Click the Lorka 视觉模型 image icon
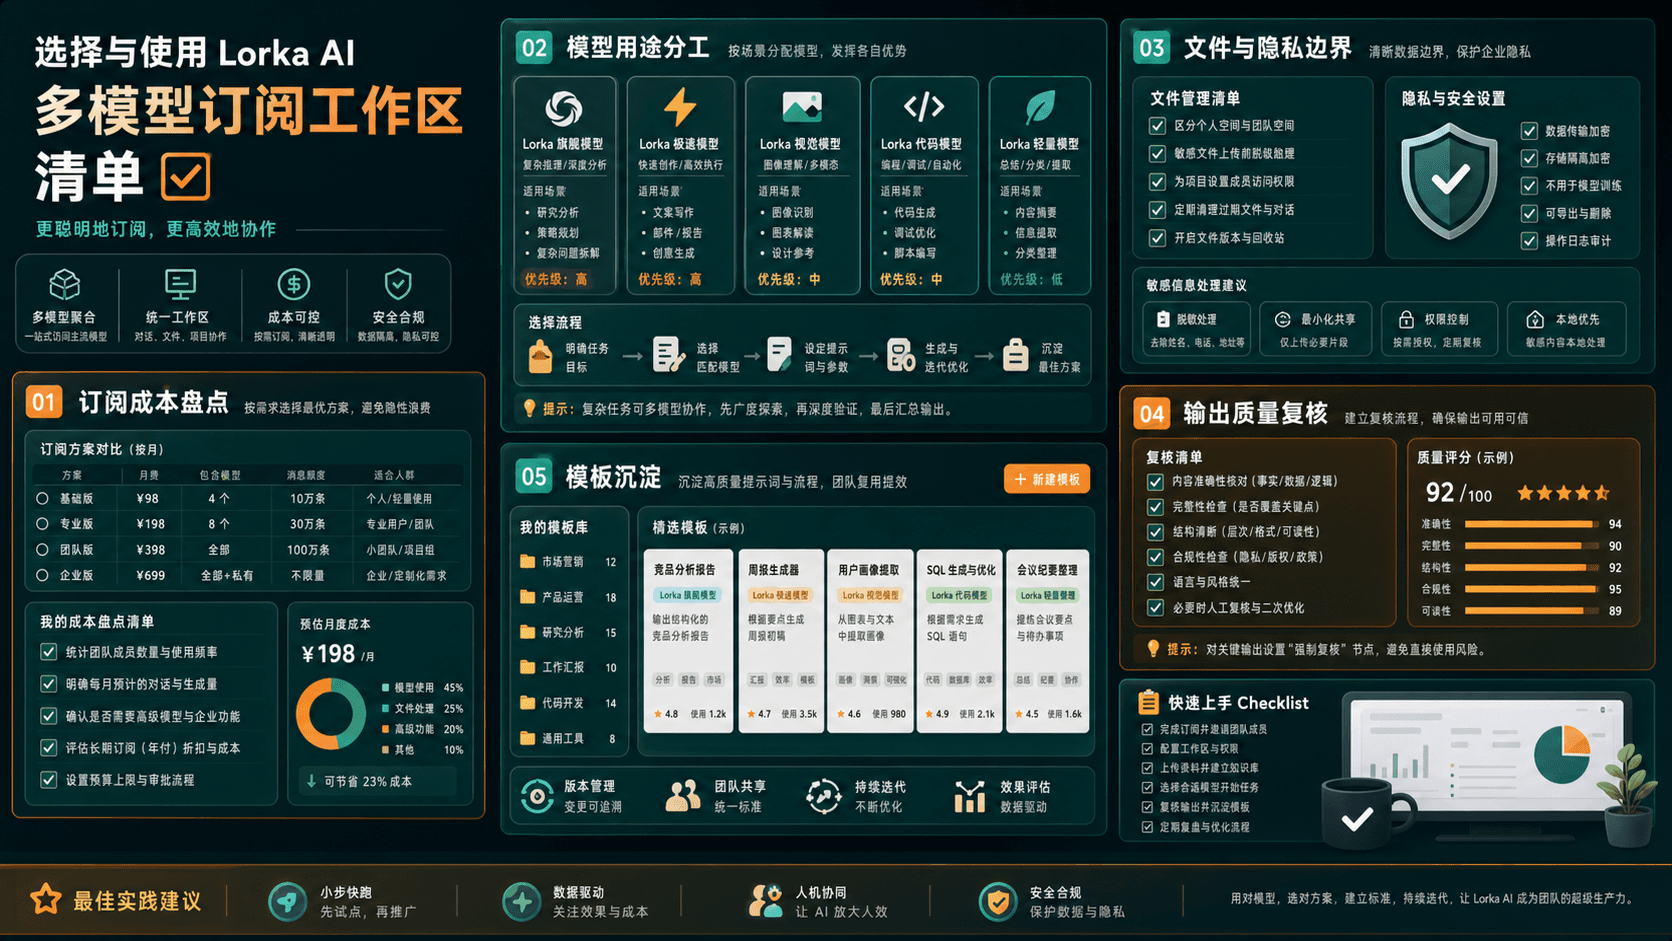Screen dimensions: 1672x941 point(801,106)
